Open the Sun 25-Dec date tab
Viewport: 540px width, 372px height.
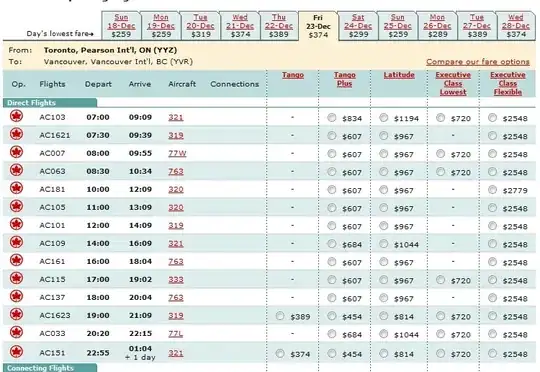398,26
